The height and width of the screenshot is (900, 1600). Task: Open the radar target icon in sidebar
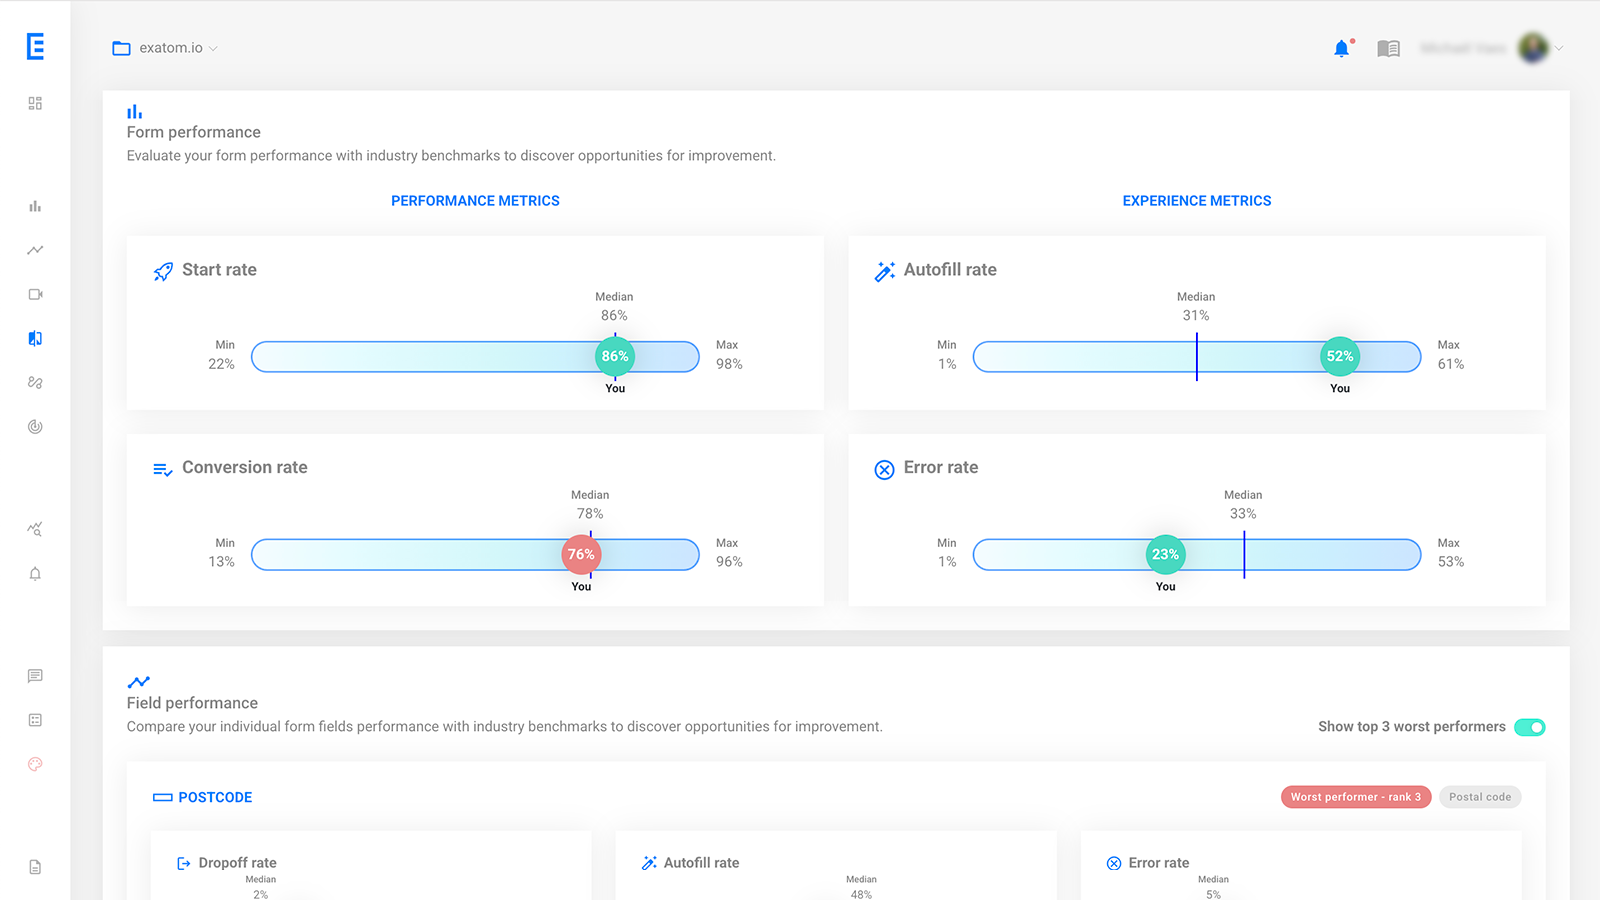coord(35,427)
